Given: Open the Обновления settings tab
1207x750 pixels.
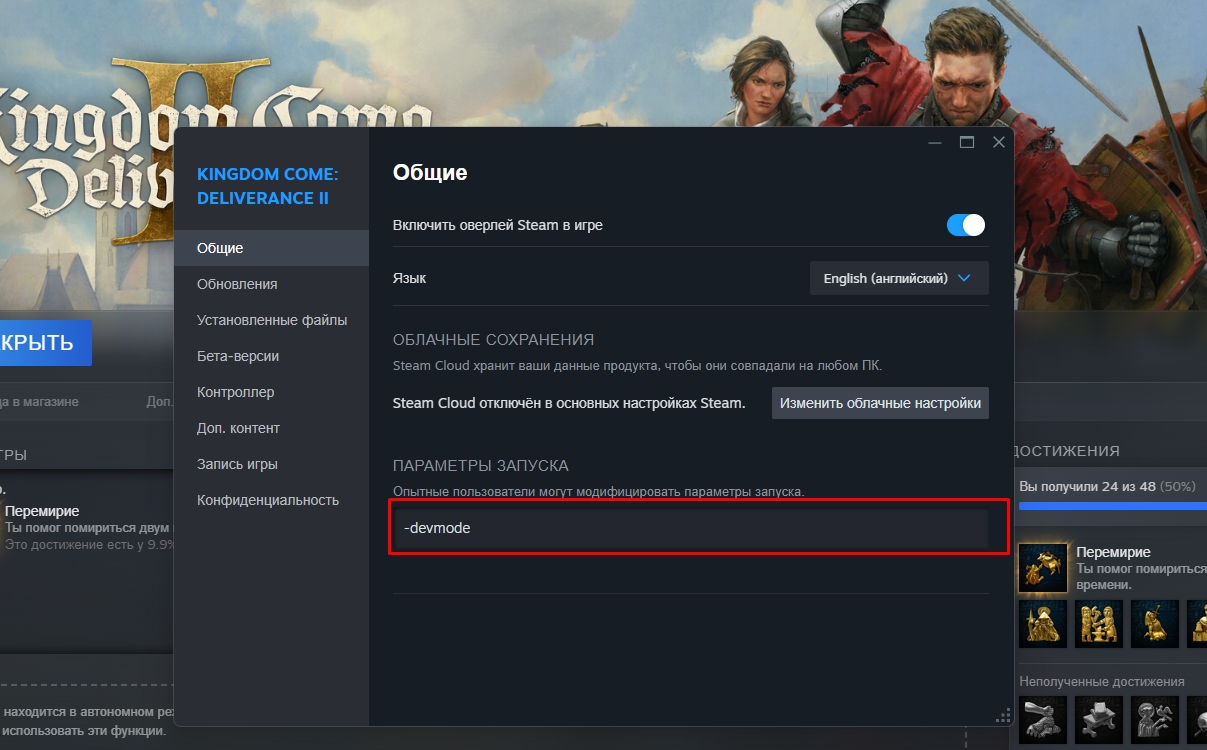Looking at the screenshot, I should coord(271,284).
